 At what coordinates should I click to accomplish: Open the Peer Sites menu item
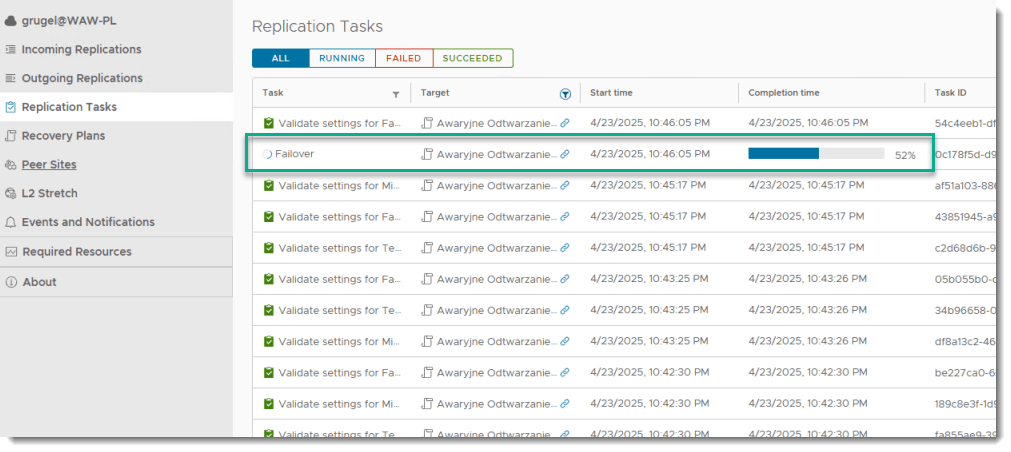49,164
